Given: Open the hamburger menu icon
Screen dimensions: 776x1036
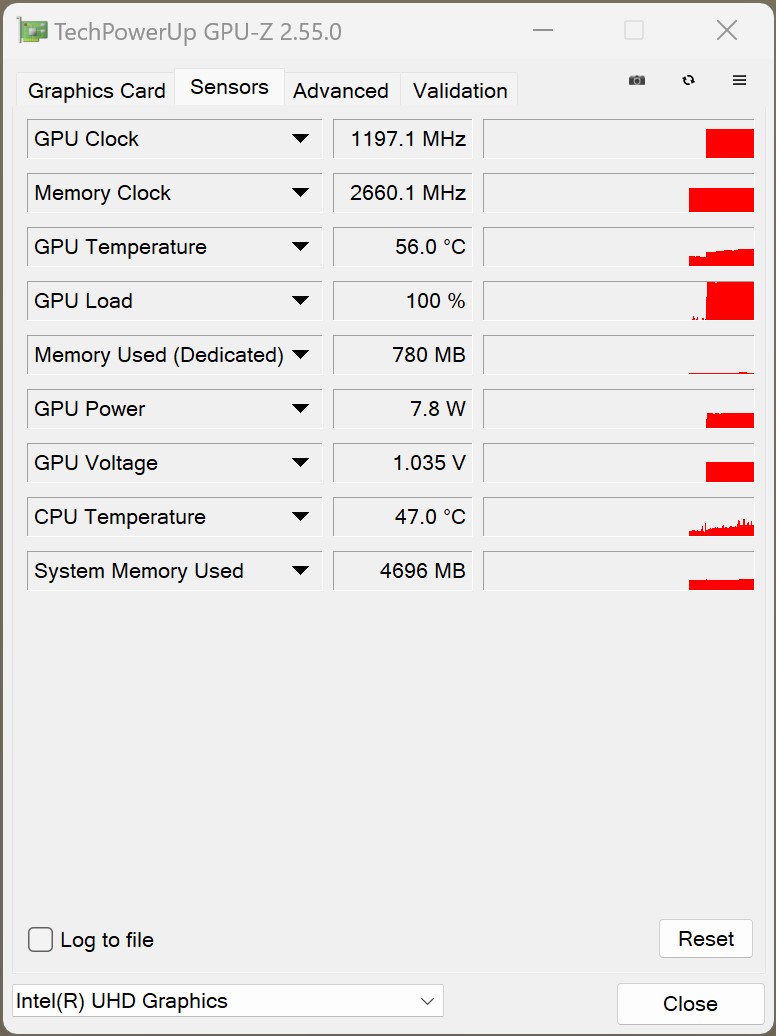Looking at the screenshot, I should coord(740,81).
